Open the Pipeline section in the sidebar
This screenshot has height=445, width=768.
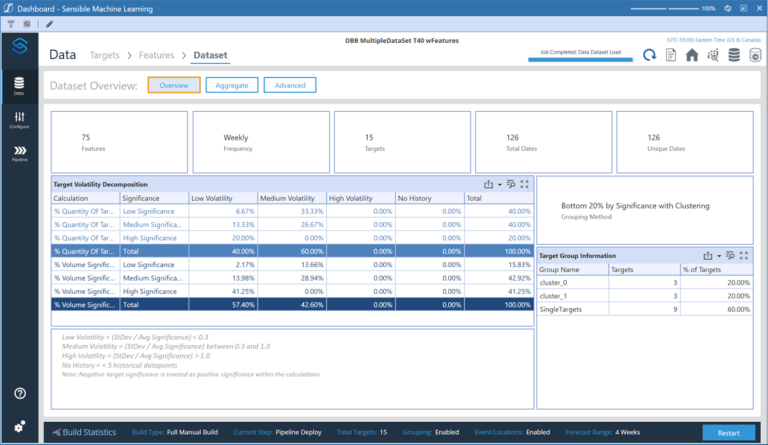20,153
